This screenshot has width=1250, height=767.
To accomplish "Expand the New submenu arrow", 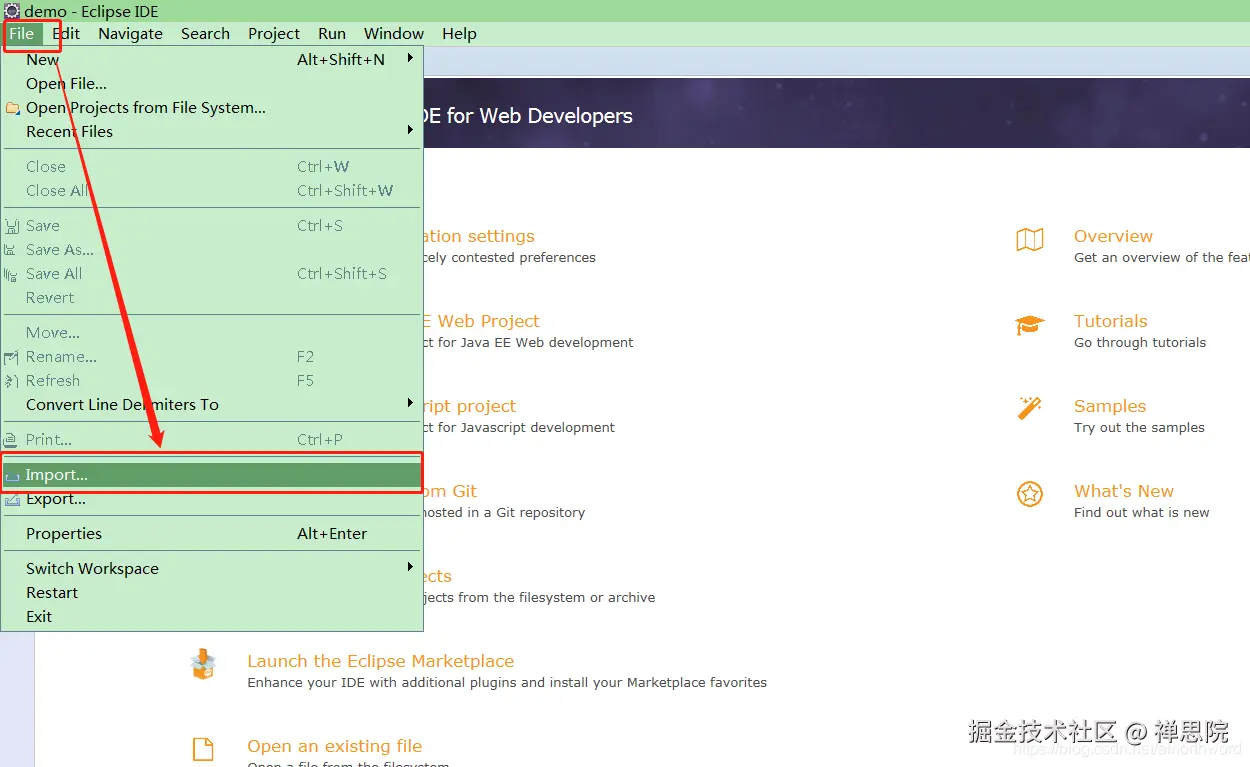I will point(410,59).
